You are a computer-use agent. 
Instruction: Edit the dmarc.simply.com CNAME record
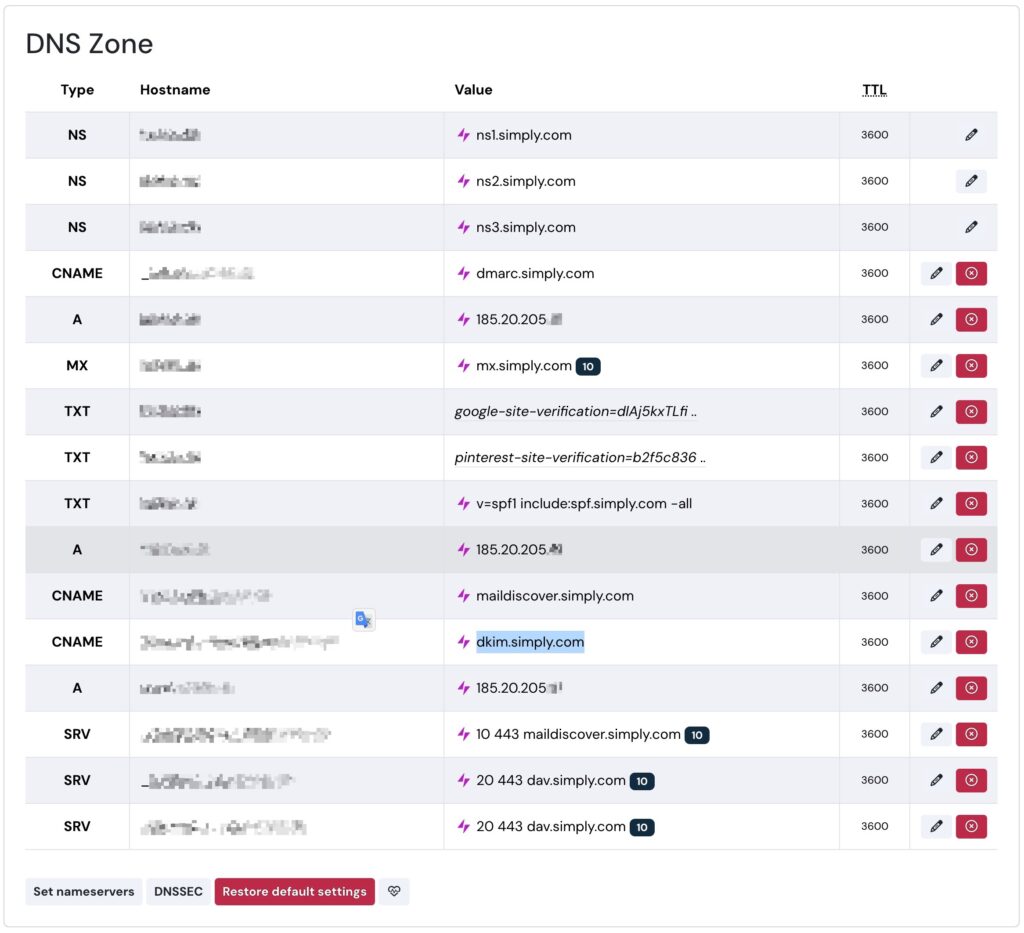[936, 273]
